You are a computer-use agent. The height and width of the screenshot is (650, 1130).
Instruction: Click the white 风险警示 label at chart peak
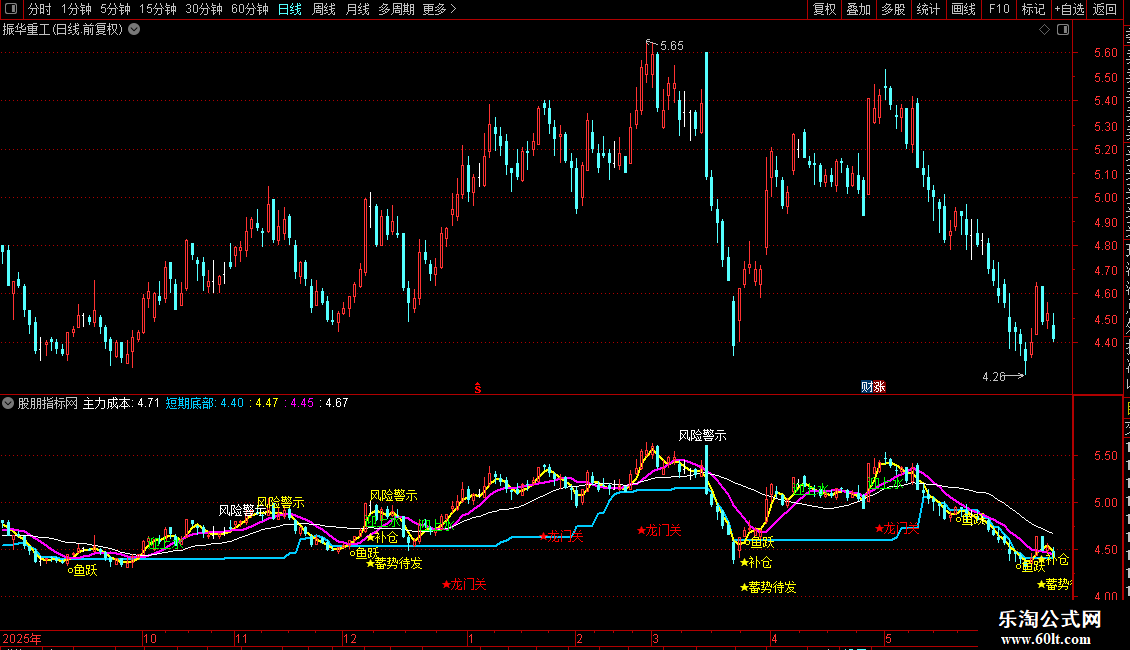703,435
